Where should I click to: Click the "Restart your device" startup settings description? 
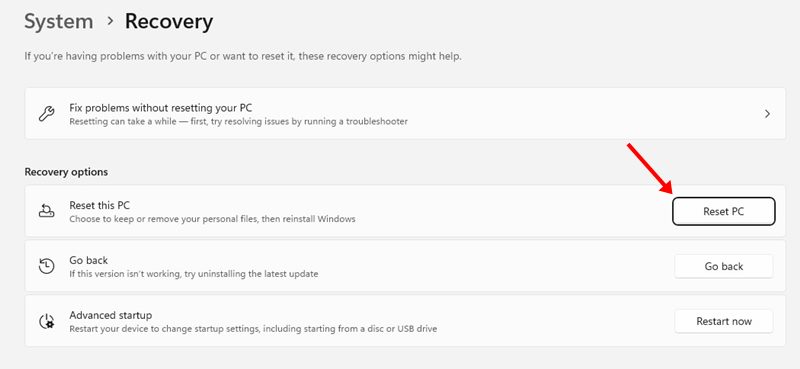pyautogui.click(x=253, y=329)
